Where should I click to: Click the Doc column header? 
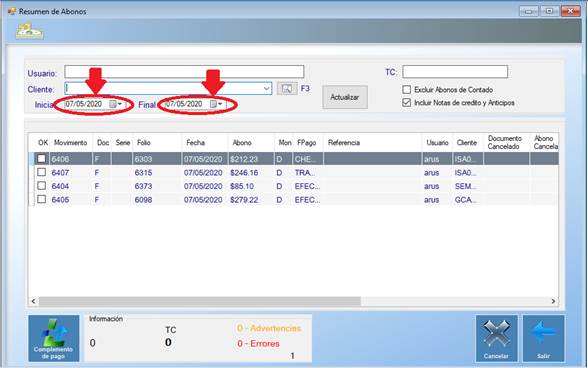point(103,143)
